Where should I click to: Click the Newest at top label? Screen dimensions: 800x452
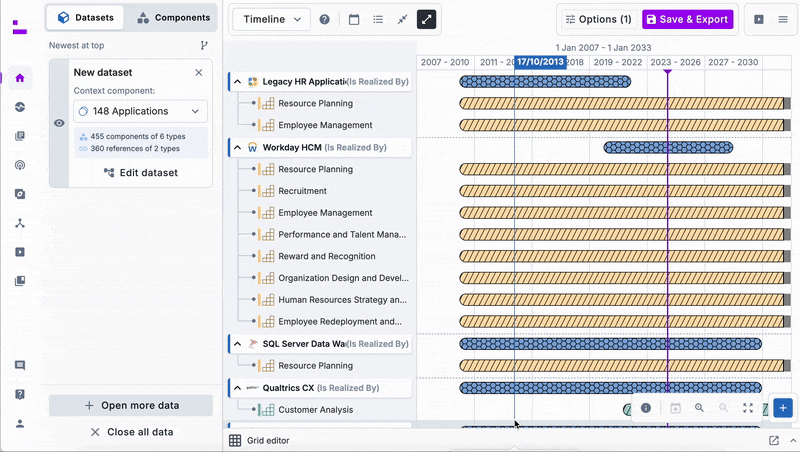77,45
